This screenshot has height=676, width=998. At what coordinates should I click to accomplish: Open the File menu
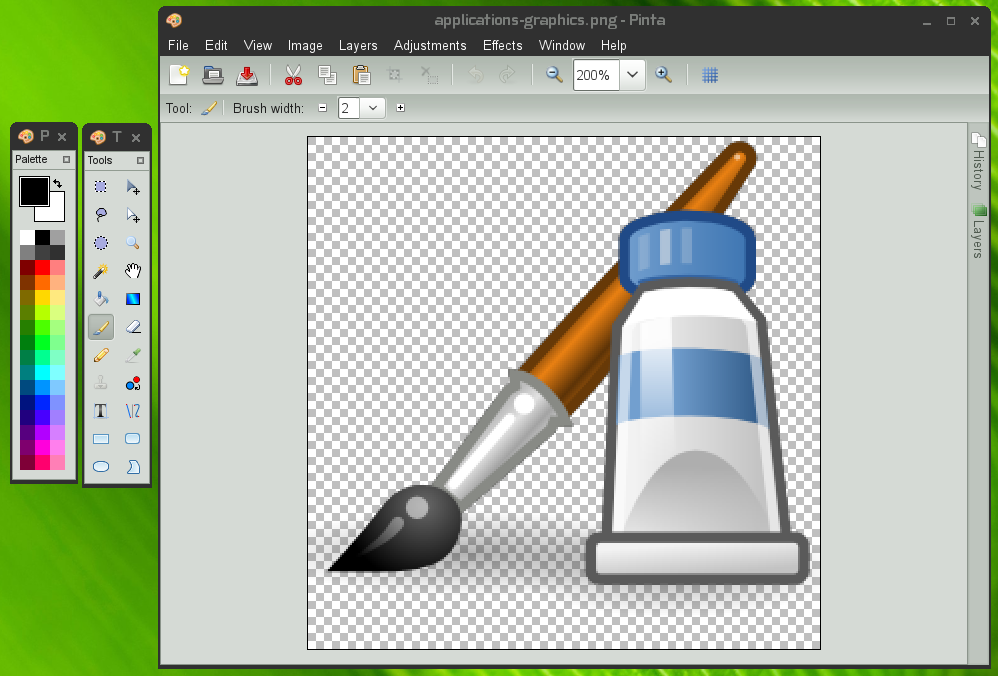point(178,45)
